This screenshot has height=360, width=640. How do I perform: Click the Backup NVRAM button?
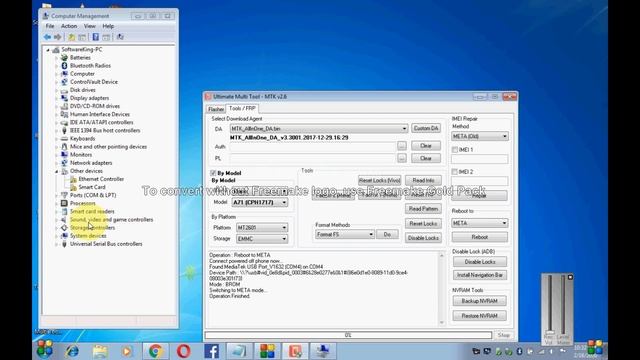[480, 301]
